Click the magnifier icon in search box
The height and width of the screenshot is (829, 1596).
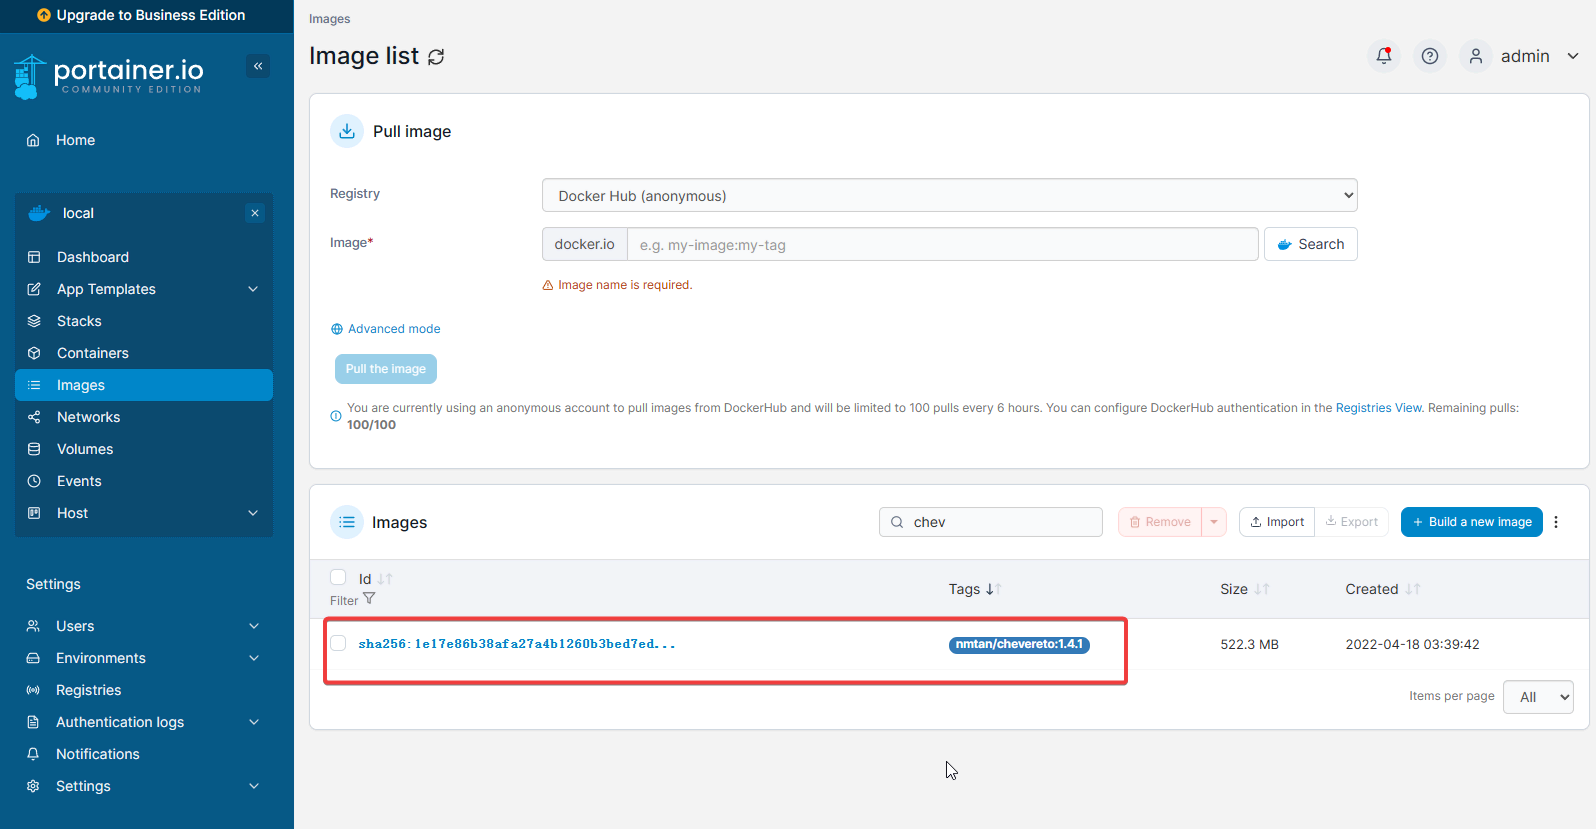pyautogui.click(x=897, y=522)
